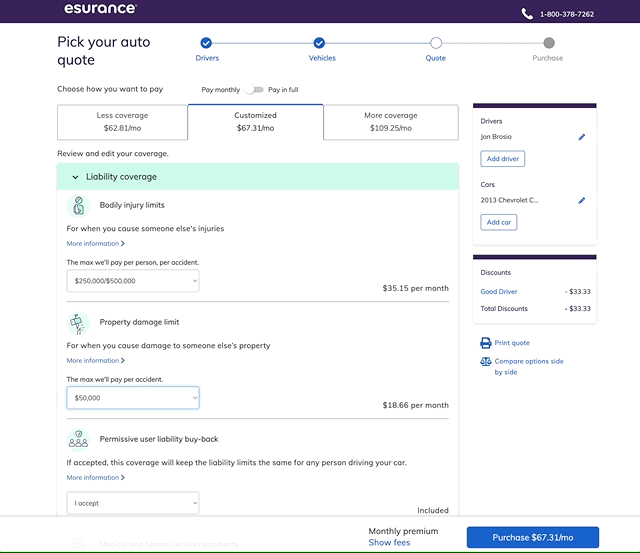Click the Add car button
Screen dimensions: 640x553
(x=499, y=222)
